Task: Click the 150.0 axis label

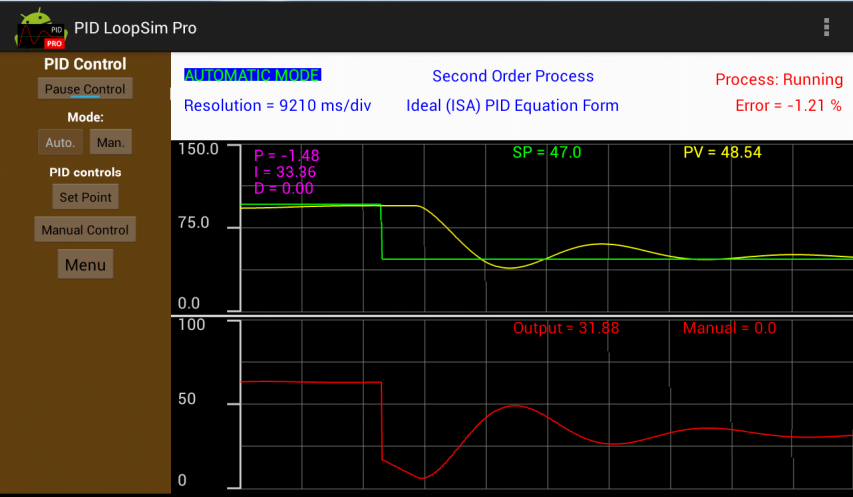Action: tap(199, 149)
